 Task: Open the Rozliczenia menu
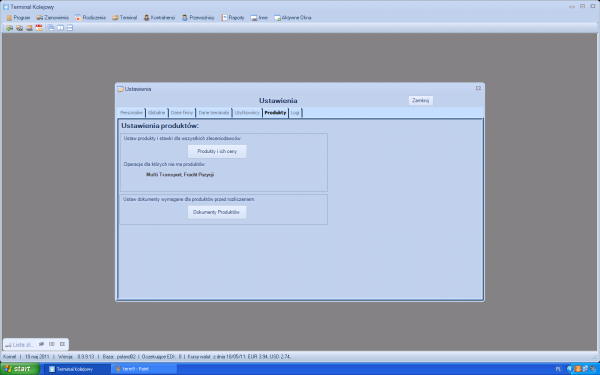pos(91,18)
